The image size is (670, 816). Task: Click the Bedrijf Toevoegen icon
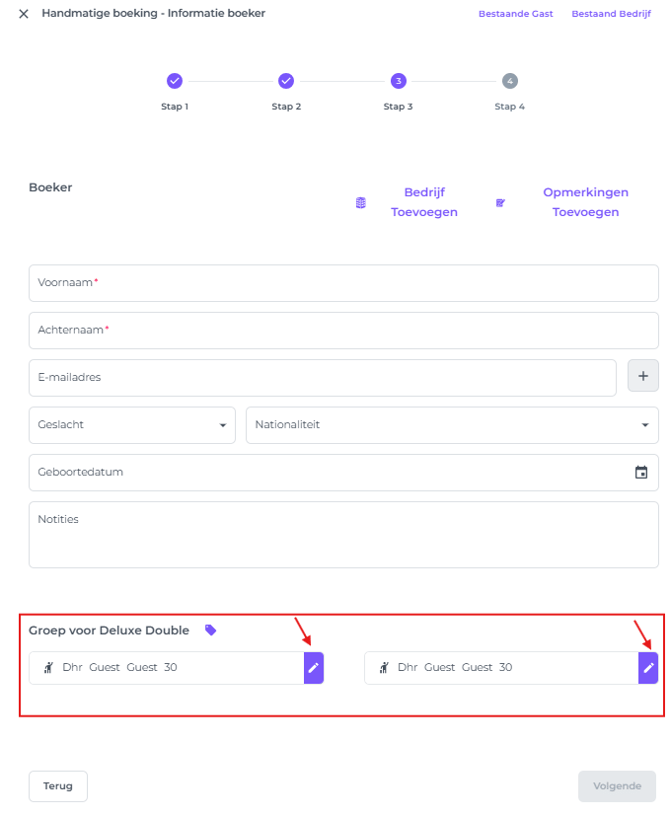coord(361,203)
